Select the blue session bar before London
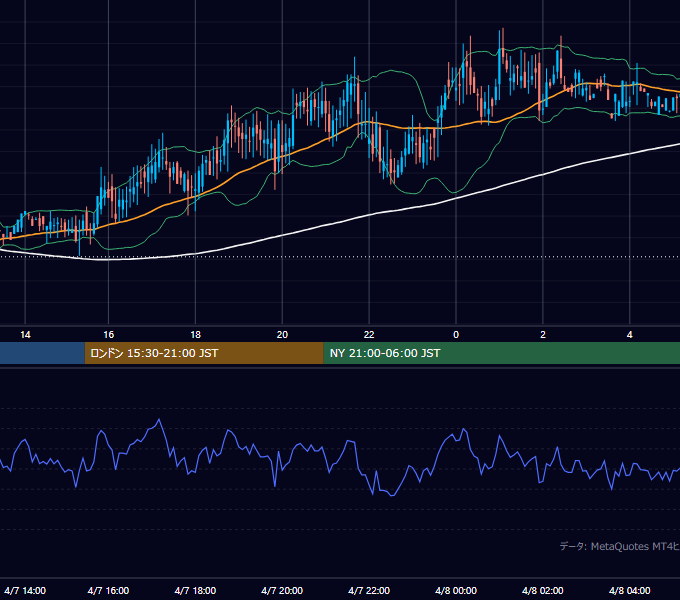The height and width of the screenshot is (600, 680). [42, 353]
